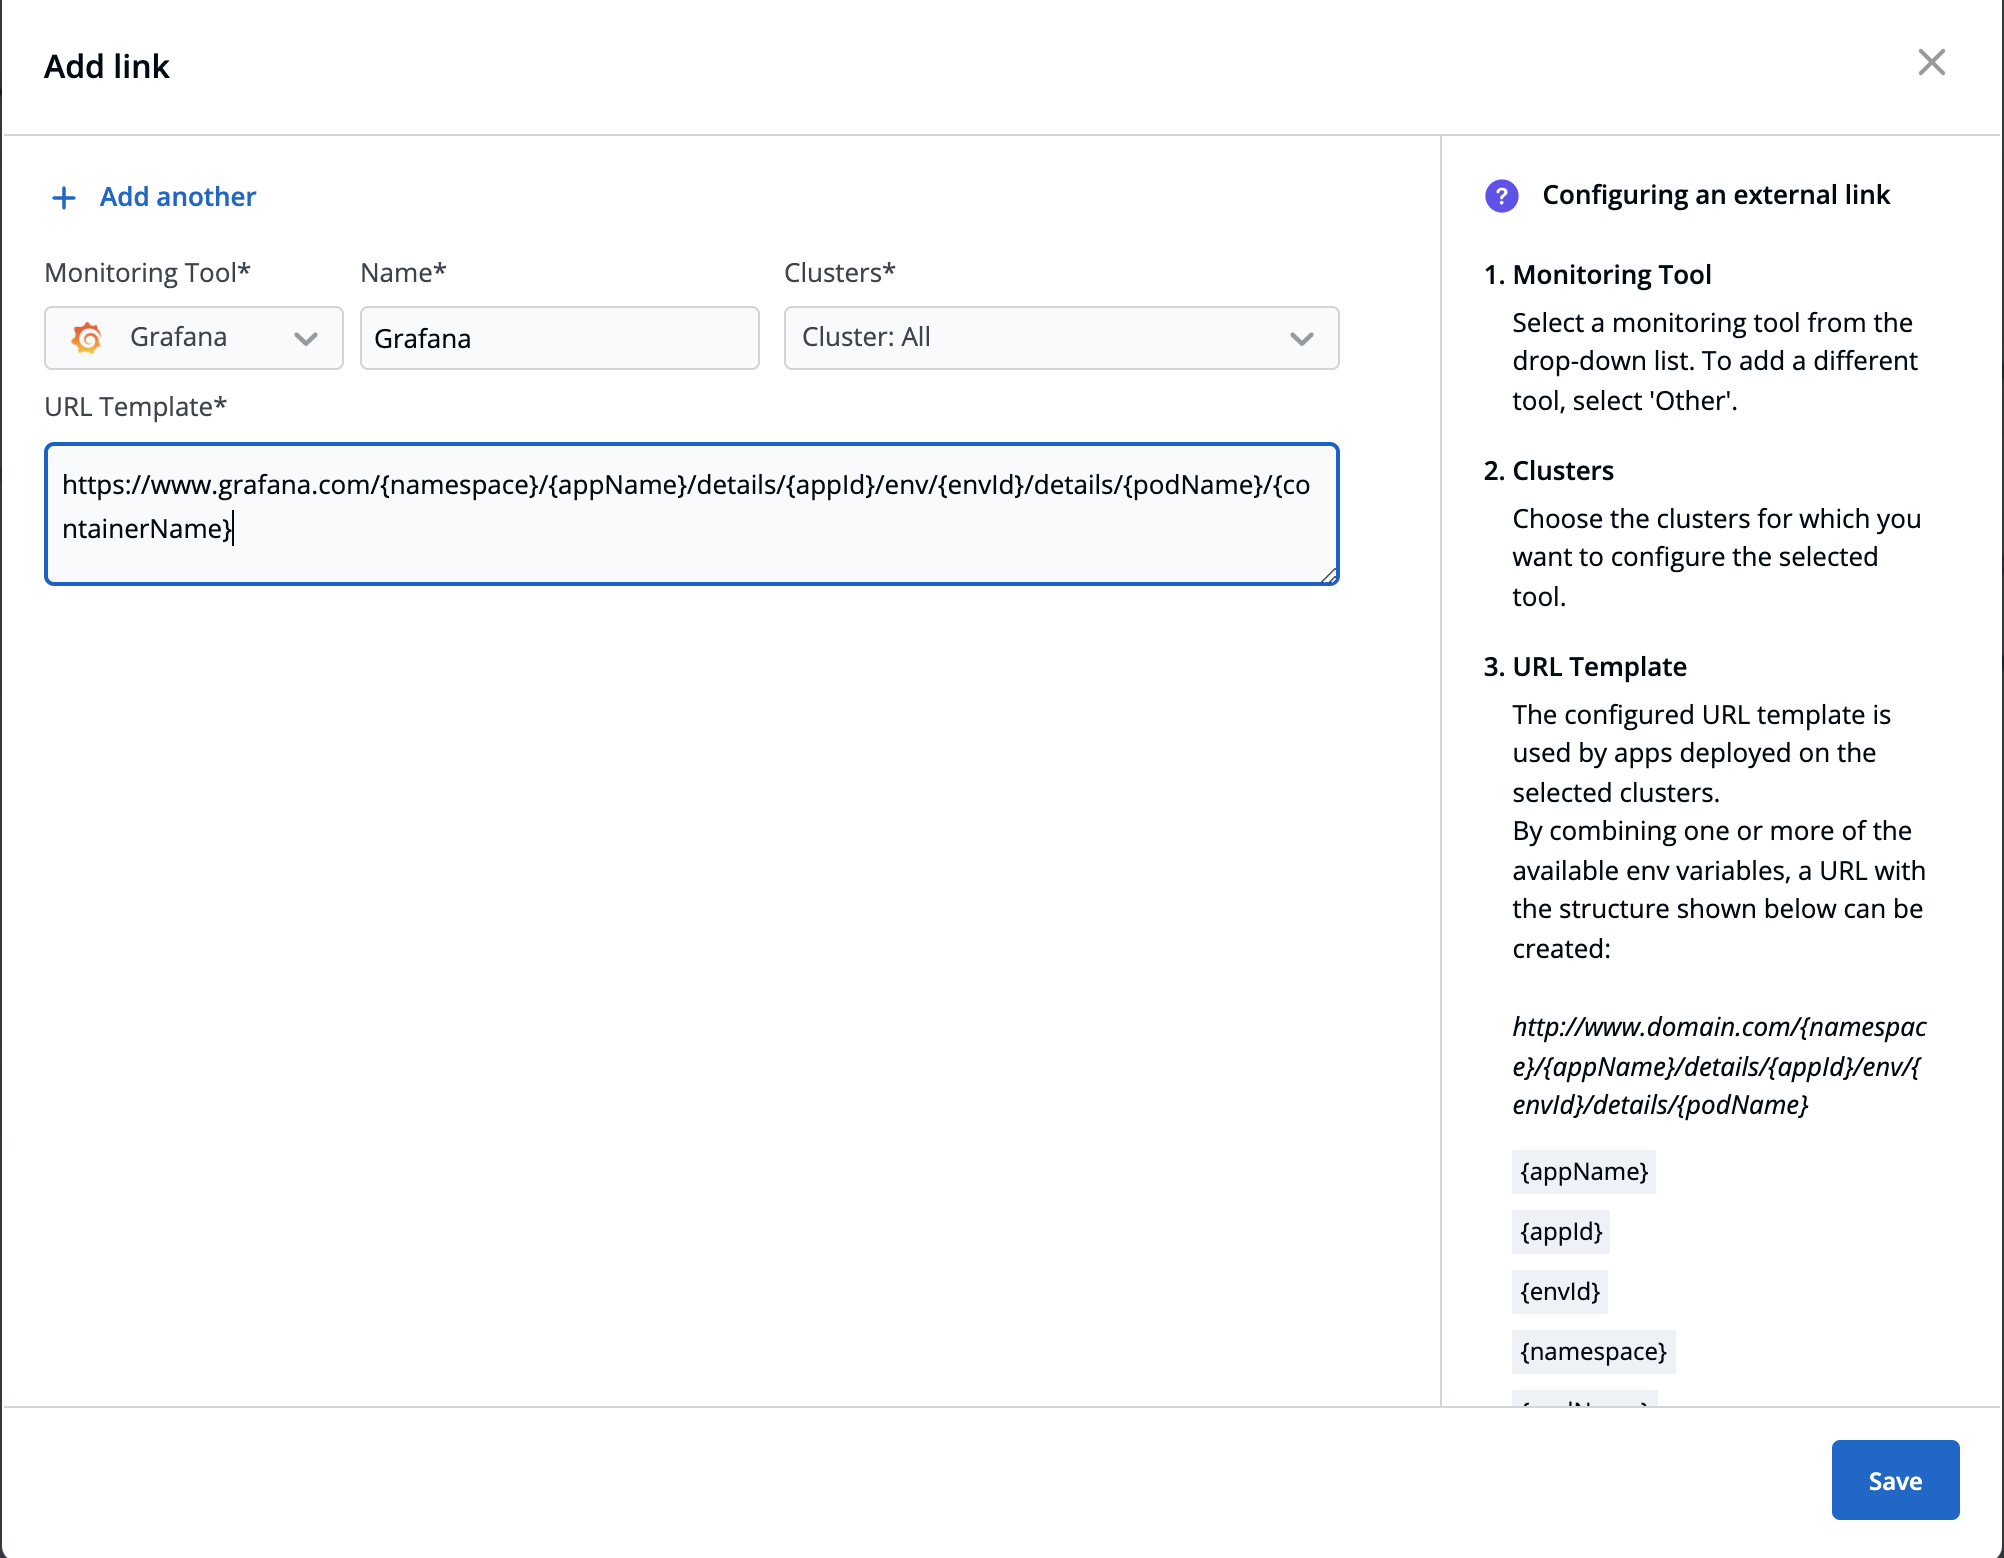Click the Add another link
2004x1558 pixels.
coord(177,196)
